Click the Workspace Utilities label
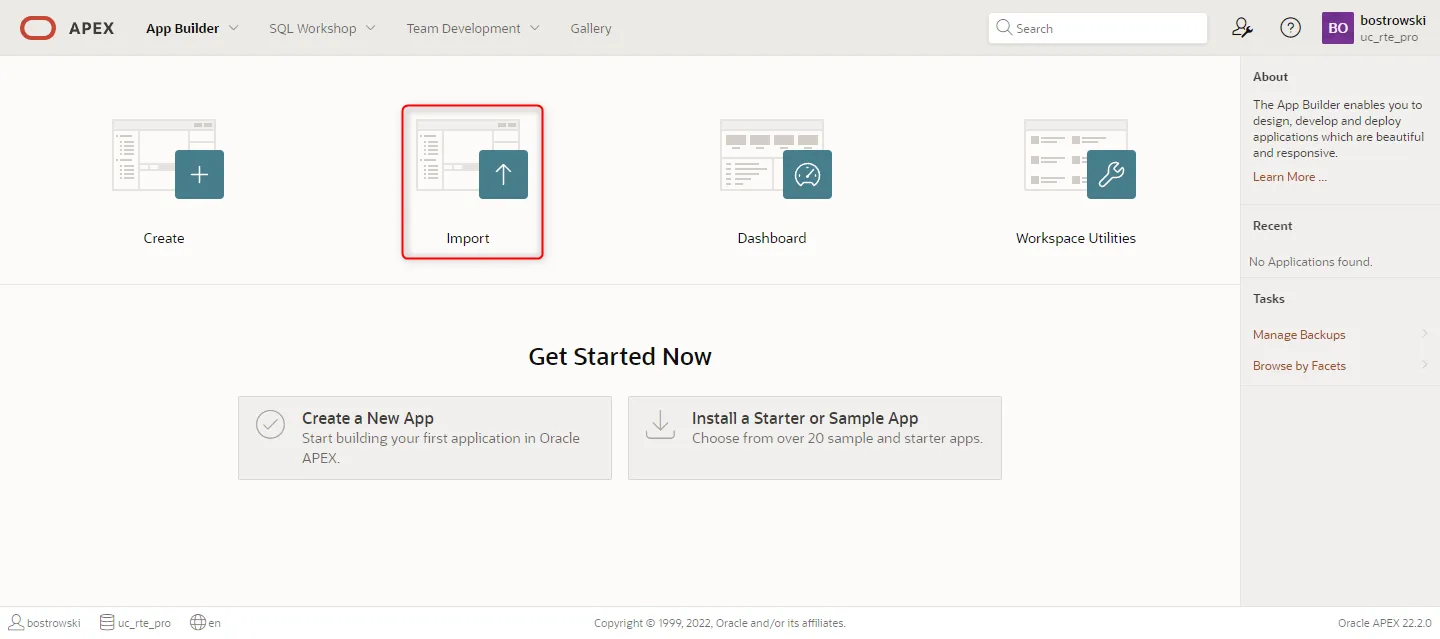The height and width of the screenshot is (639, 1440). coord(1076,238)
